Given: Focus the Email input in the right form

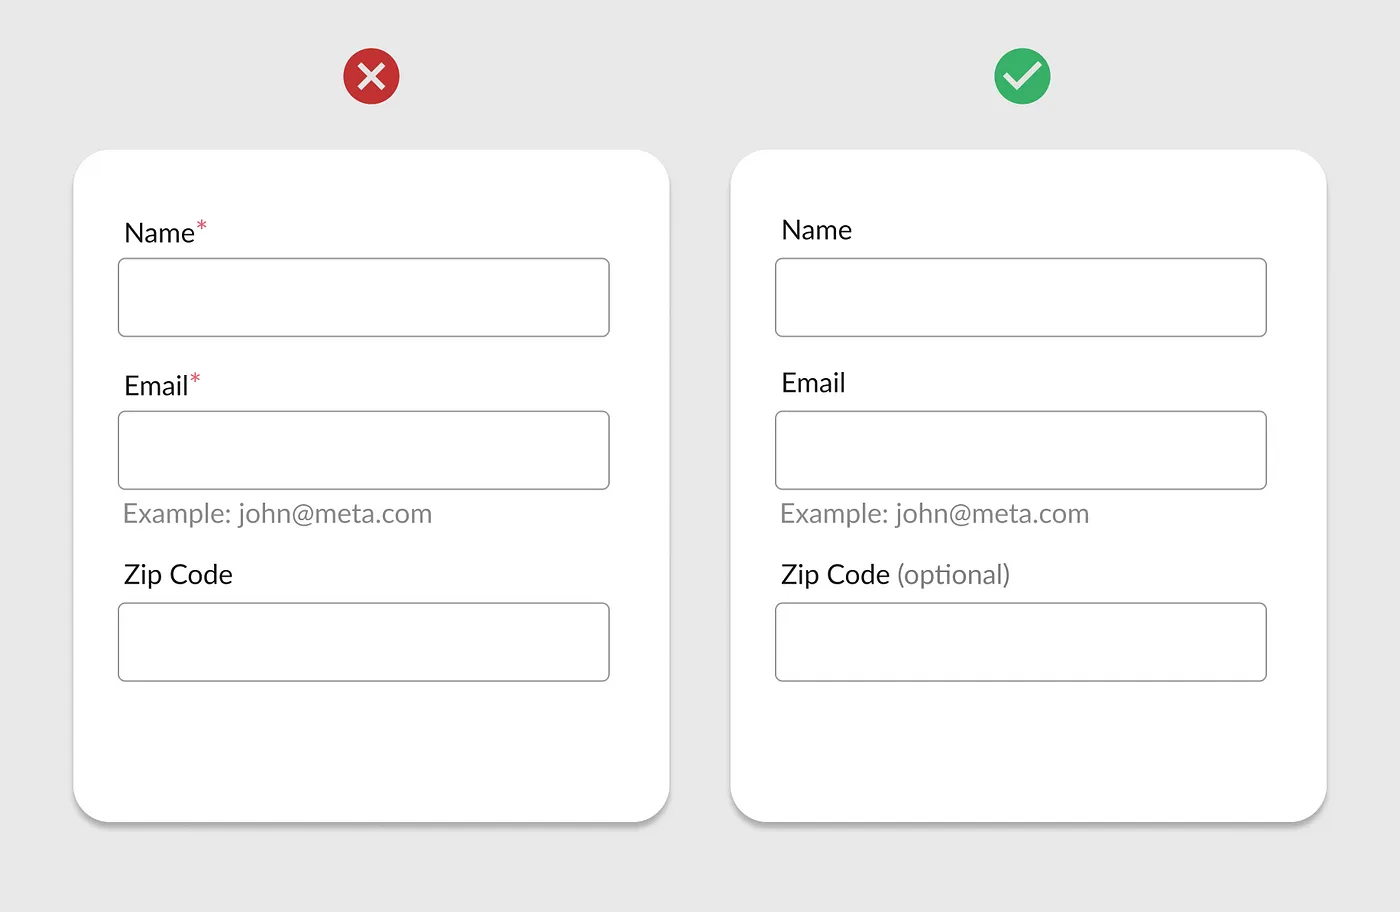Looking at the screenshot, I should click(1021, 450).
